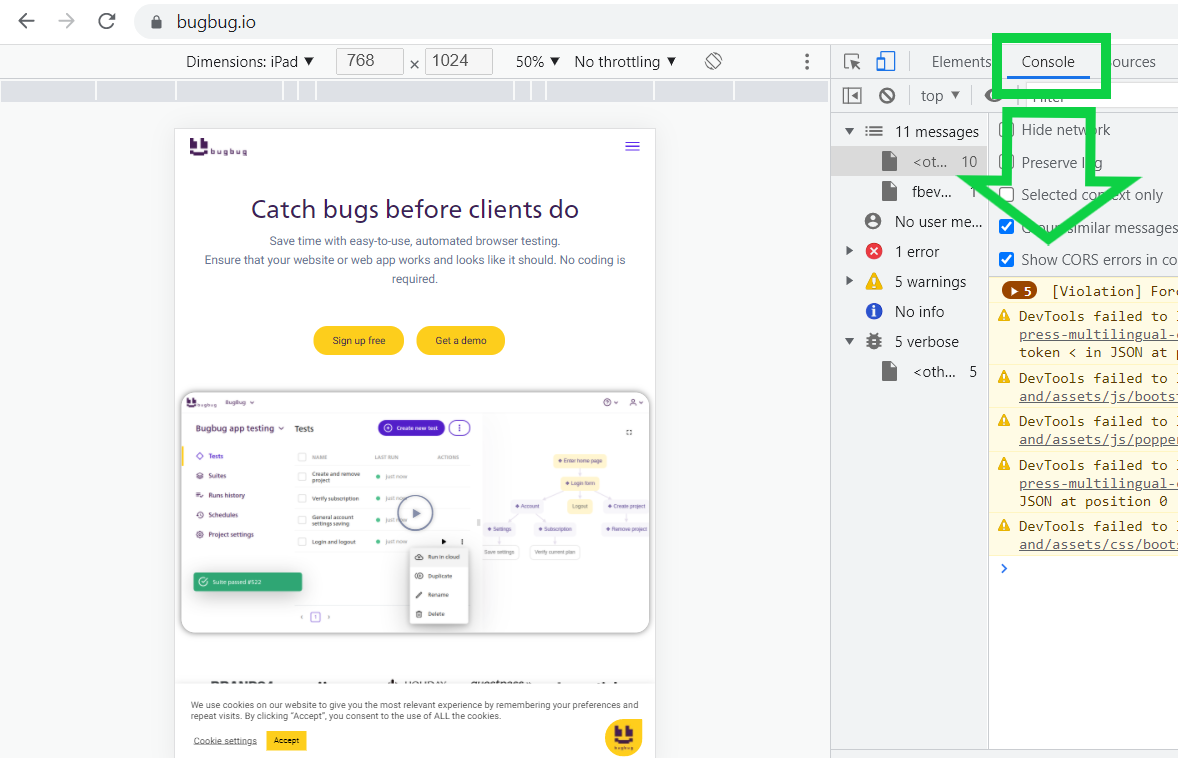Screen dimensions: 1178x758
Task: Open the and/assets/js/boots link
Action: pyautogui.click(x=1098, y=396)
